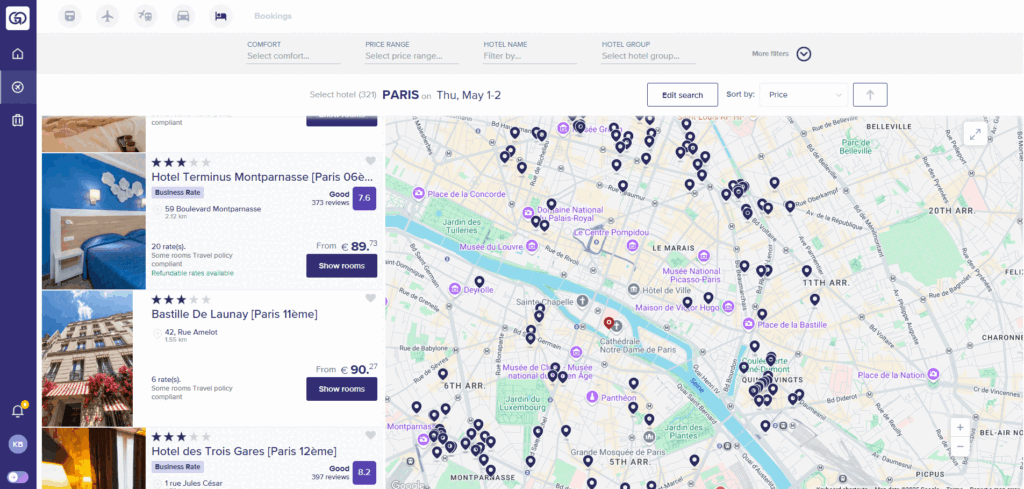Open notifications bell
1024x489 pixels.
(17, 410)
